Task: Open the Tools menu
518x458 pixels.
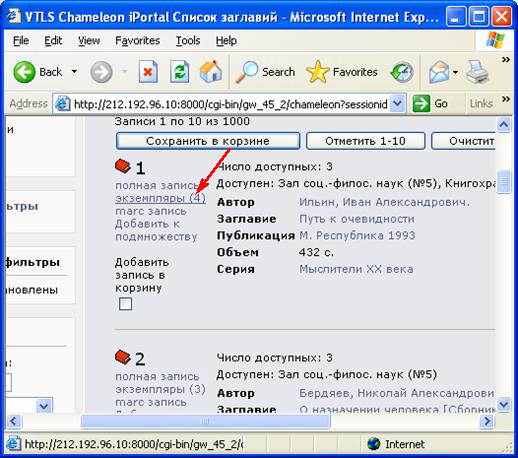Action: point(188,41)
